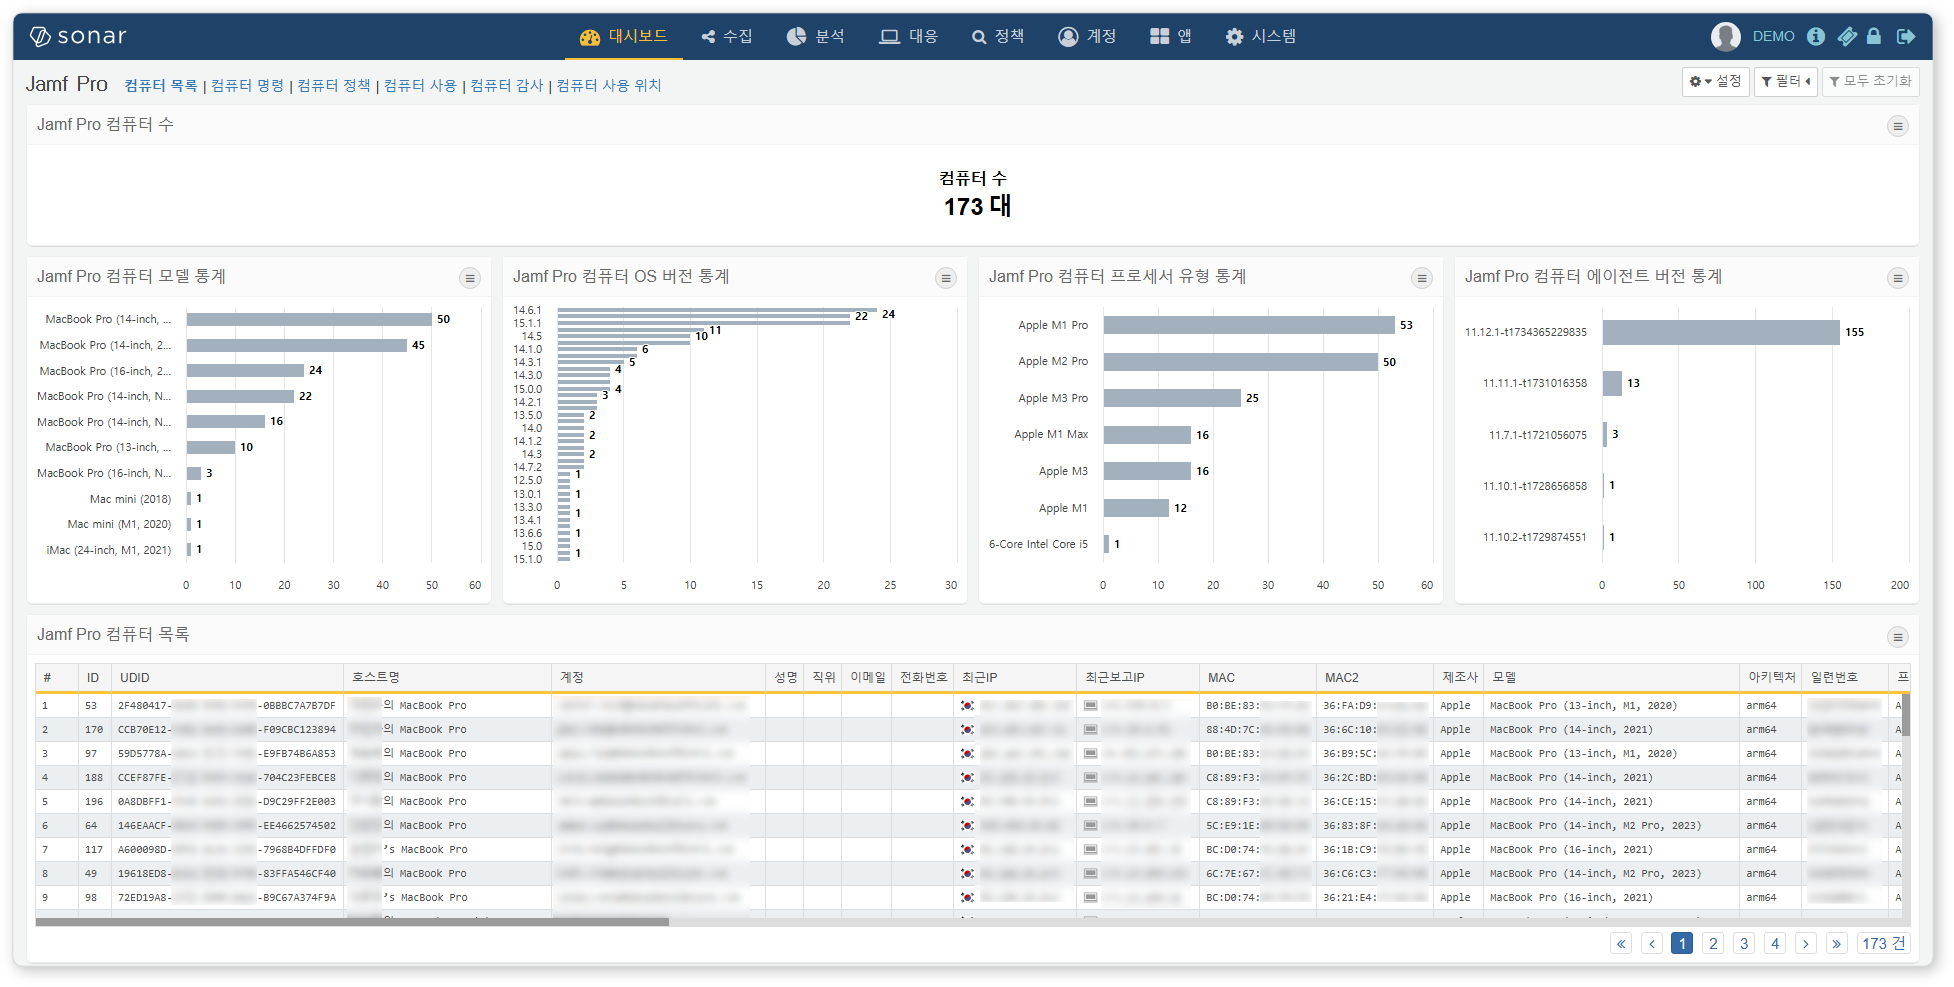Click the 모두 초기화 button
This screenshot has height=987, width=1954.
(x=1870, y=82)
